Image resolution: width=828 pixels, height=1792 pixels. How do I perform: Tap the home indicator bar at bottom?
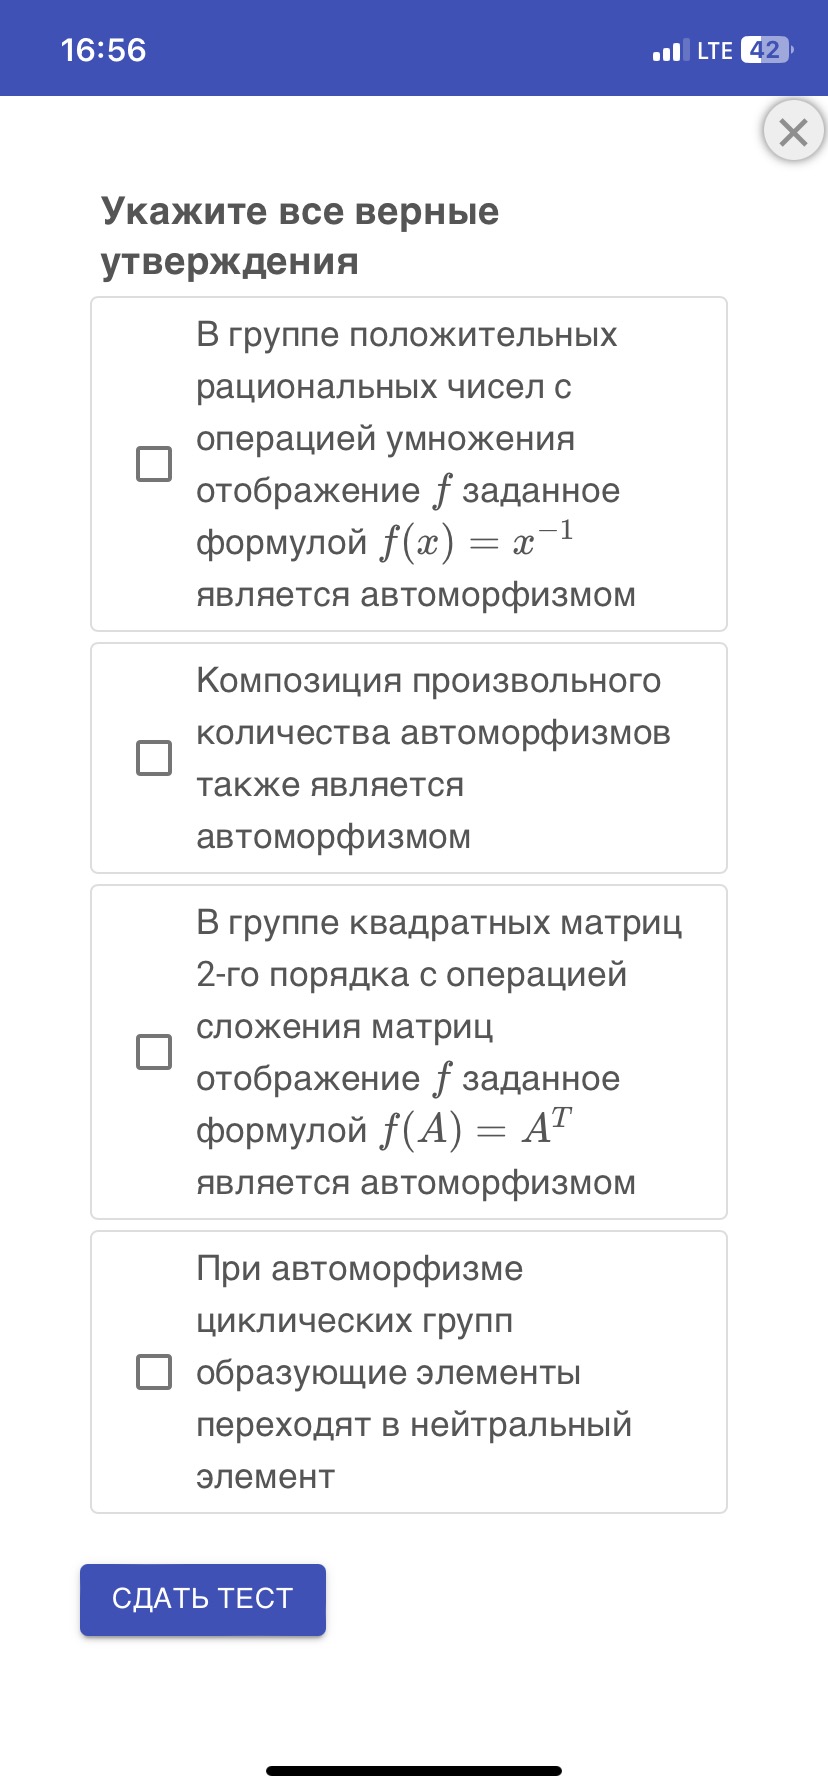414,1771
